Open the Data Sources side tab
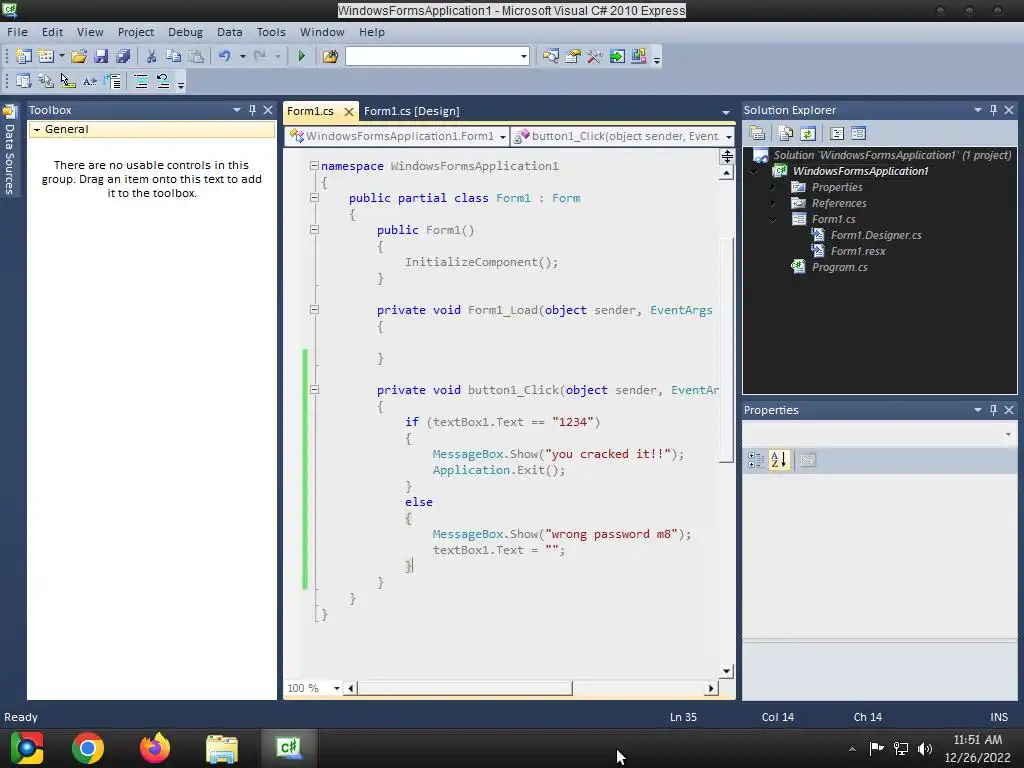Image resolution: width=1024 pixels, height=768 pixels. point(9,152)
